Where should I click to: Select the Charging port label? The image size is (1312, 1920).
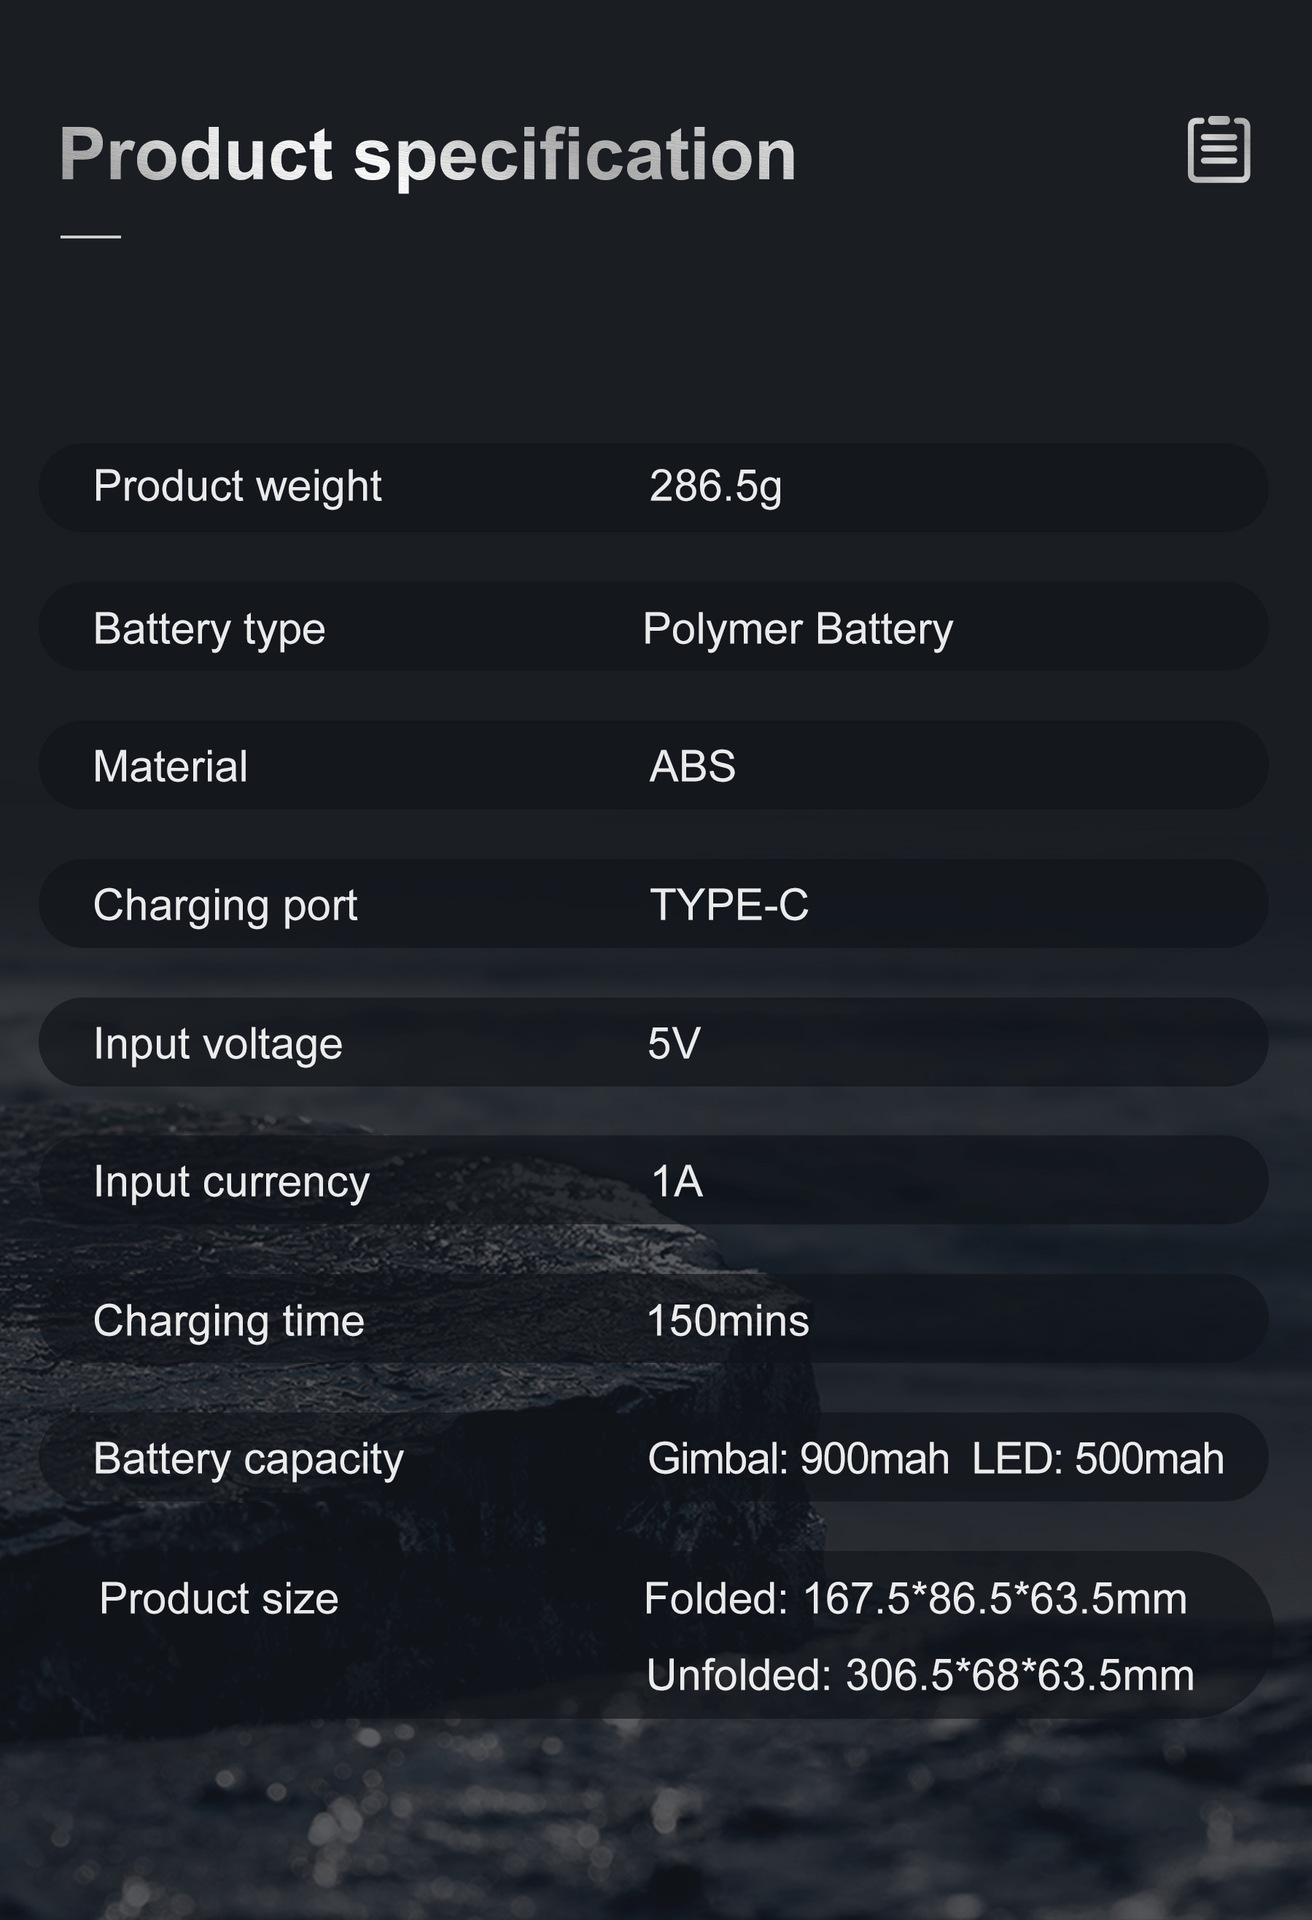[225, 905]
